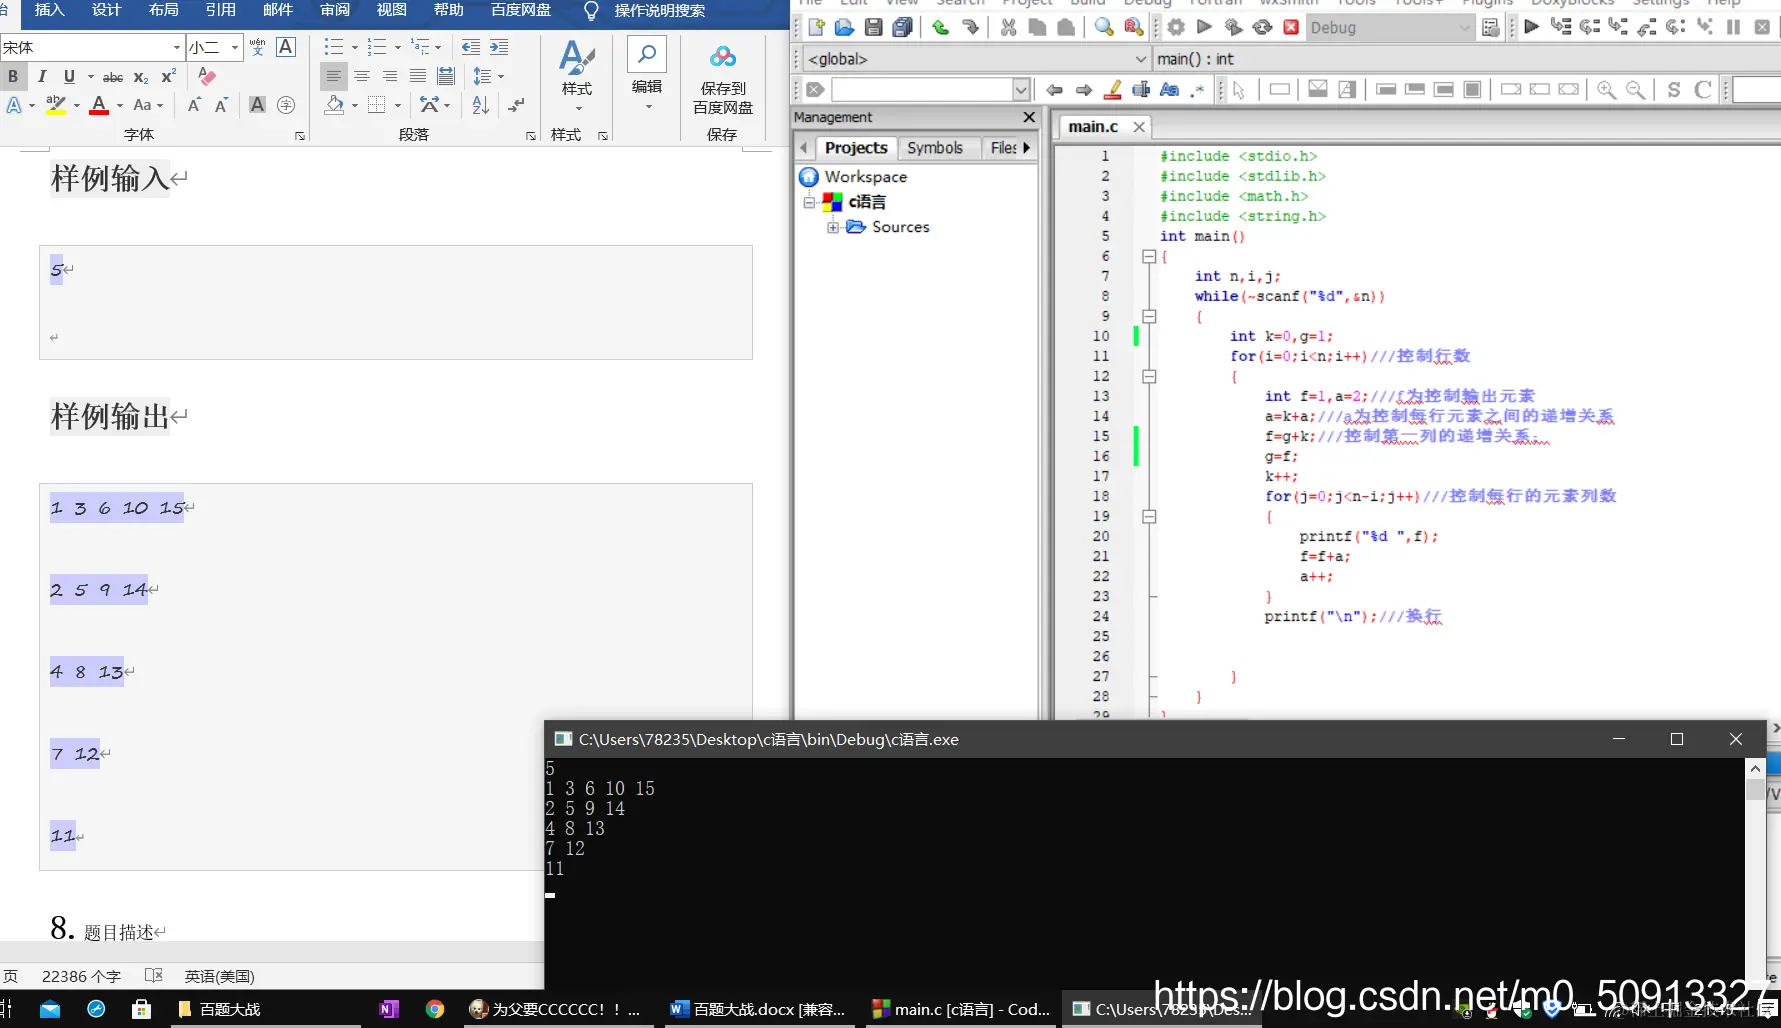Click the cut scissors icon

pyautogui.click(x=1008, y=27)
